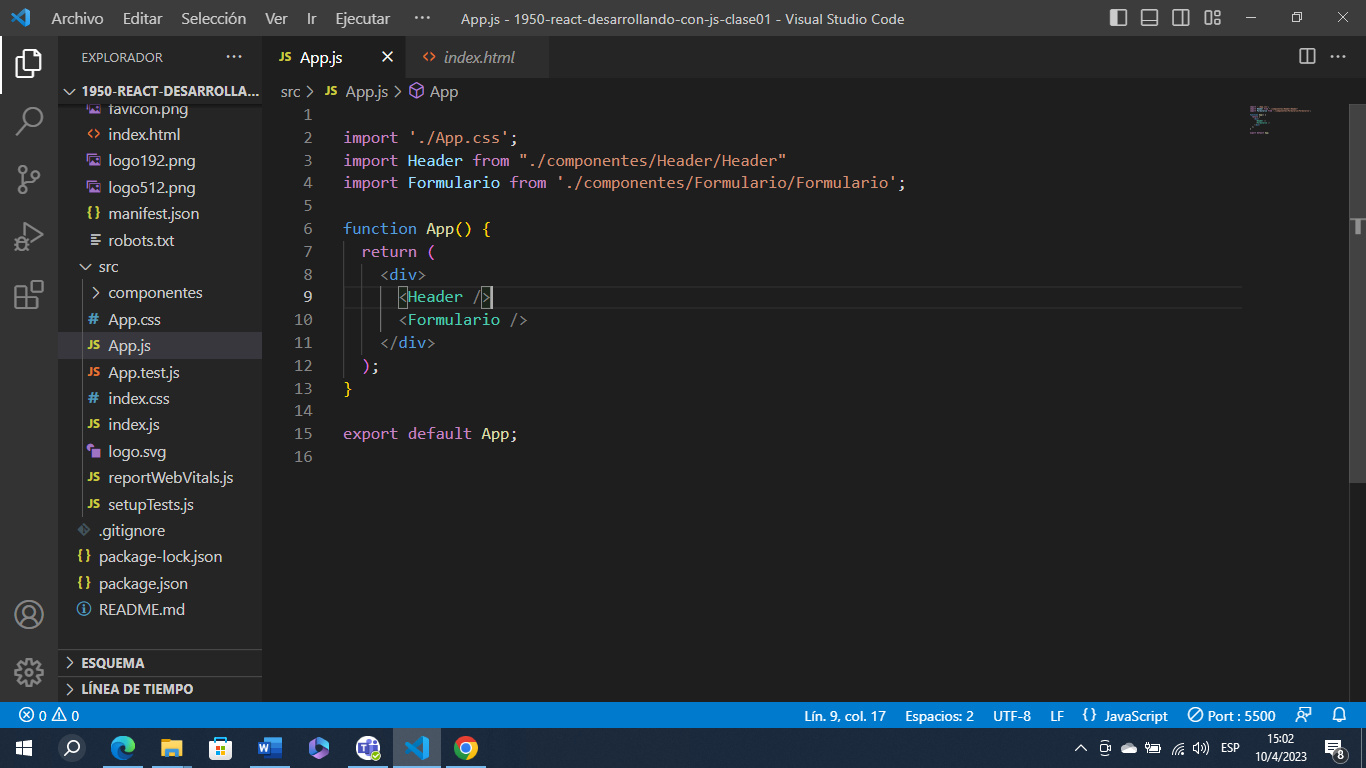The width and height of the screenshot is (1366, 768).
Task: Open customize layout icon
Action: coord(1213,18)
